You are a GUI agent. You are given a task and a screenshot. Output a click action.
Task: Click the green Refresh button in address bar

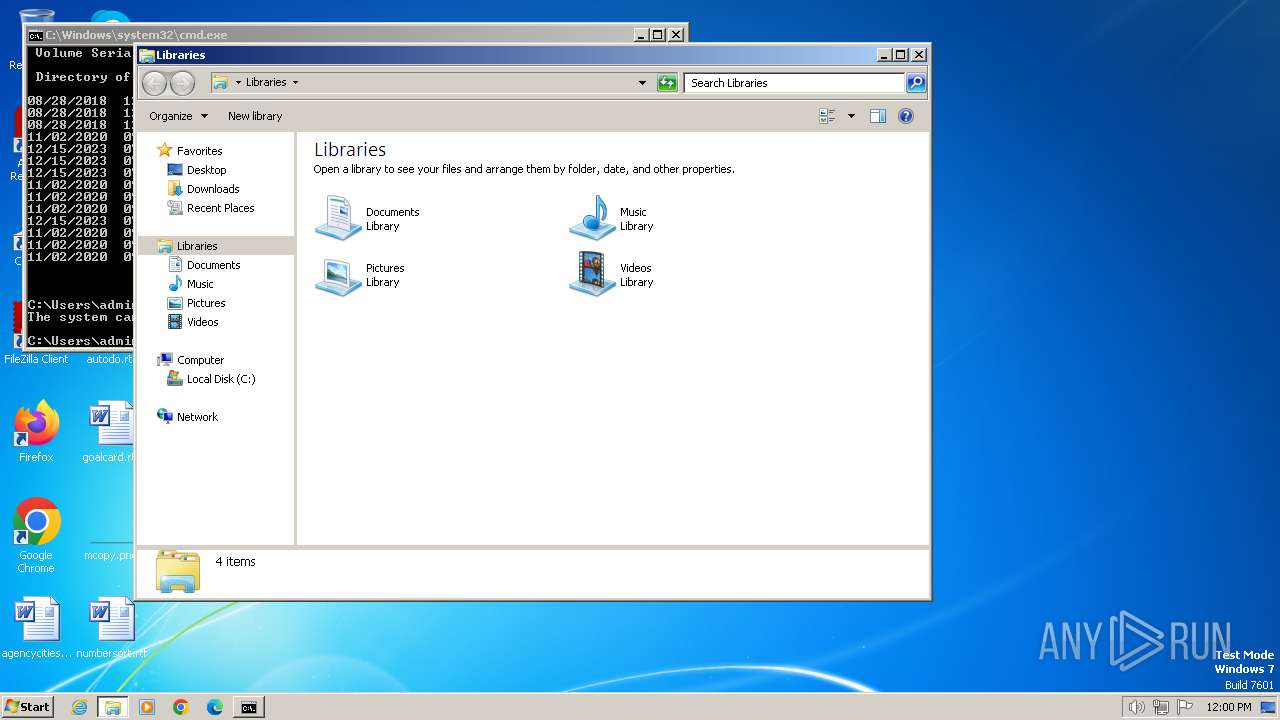[667, 83]
